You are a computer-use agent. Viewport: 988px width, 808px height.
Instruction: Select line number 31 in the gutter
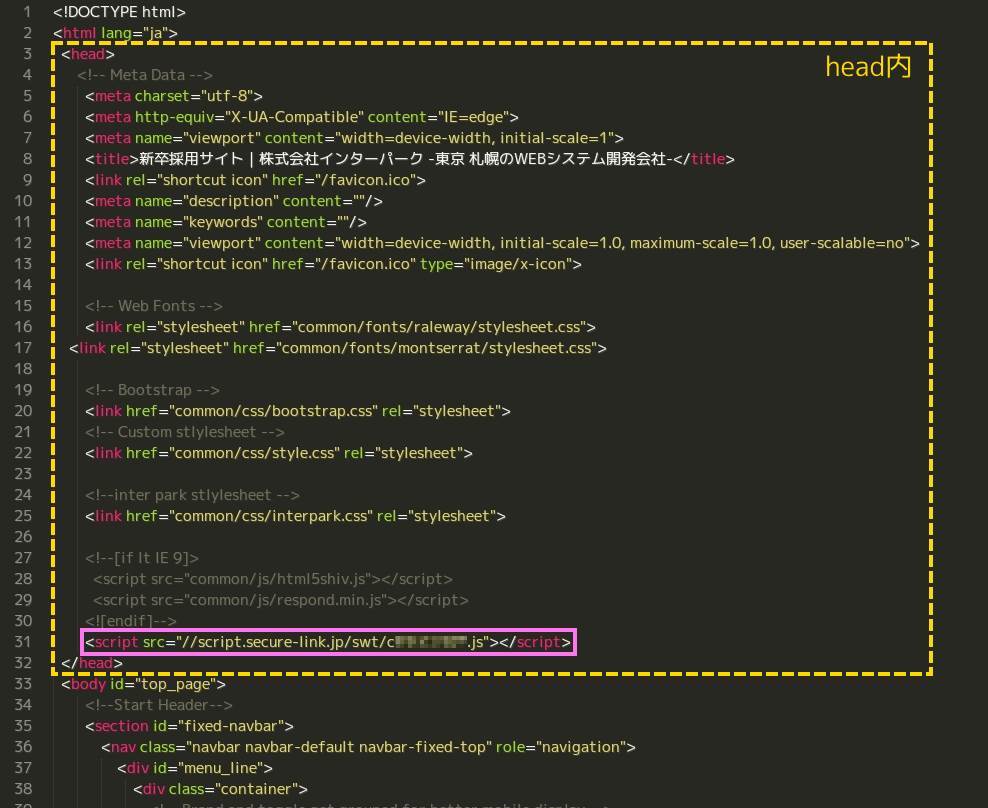23,642
